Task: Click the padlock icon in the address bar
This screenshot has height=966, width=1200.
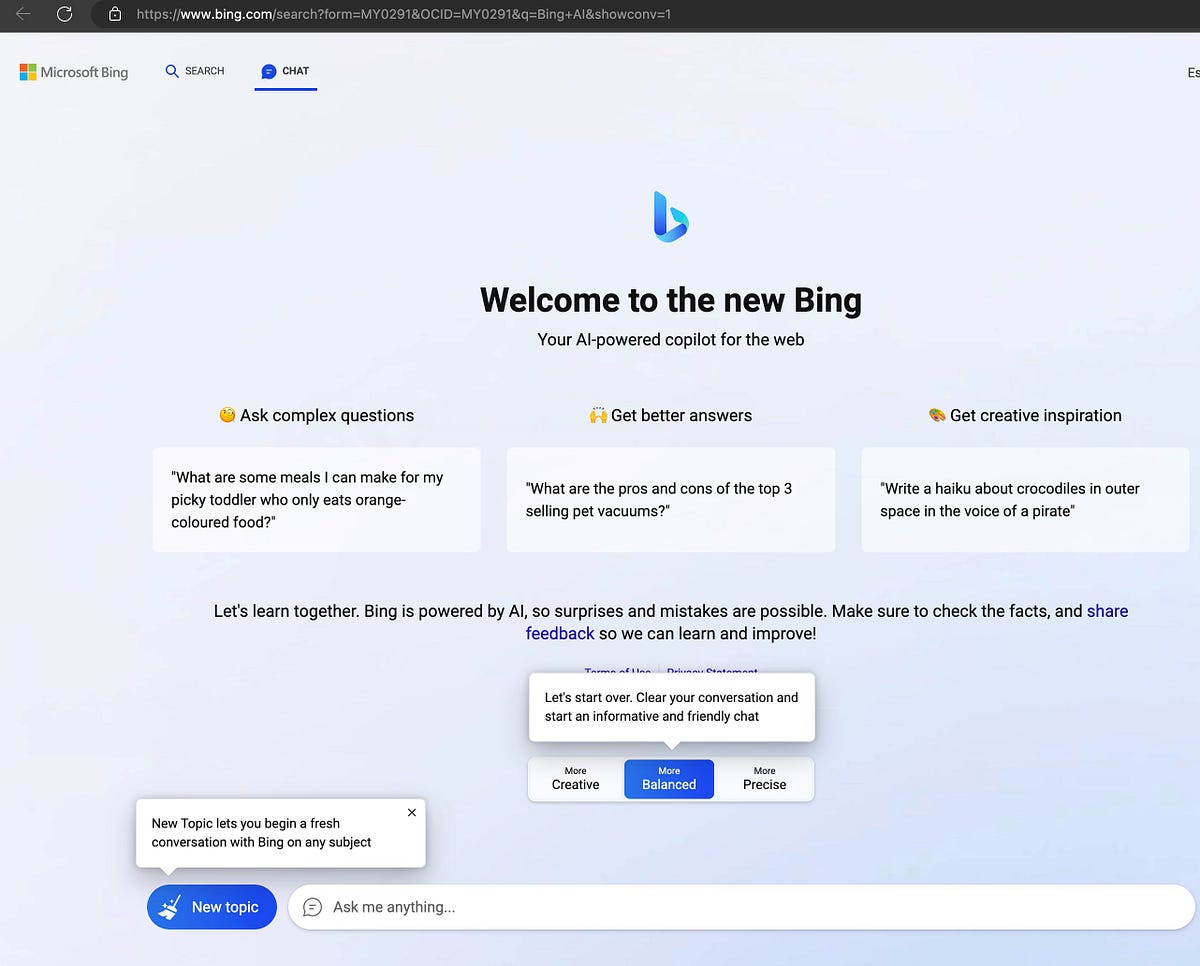Action: coord(114,16)
